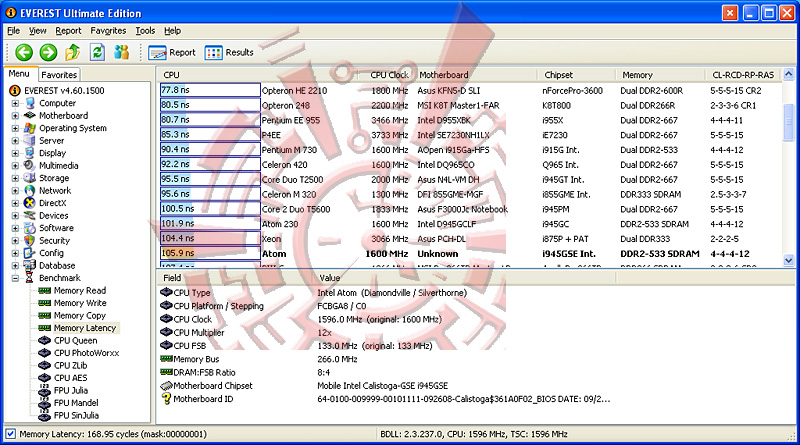Select the Display icon in tree

point(30,153)
